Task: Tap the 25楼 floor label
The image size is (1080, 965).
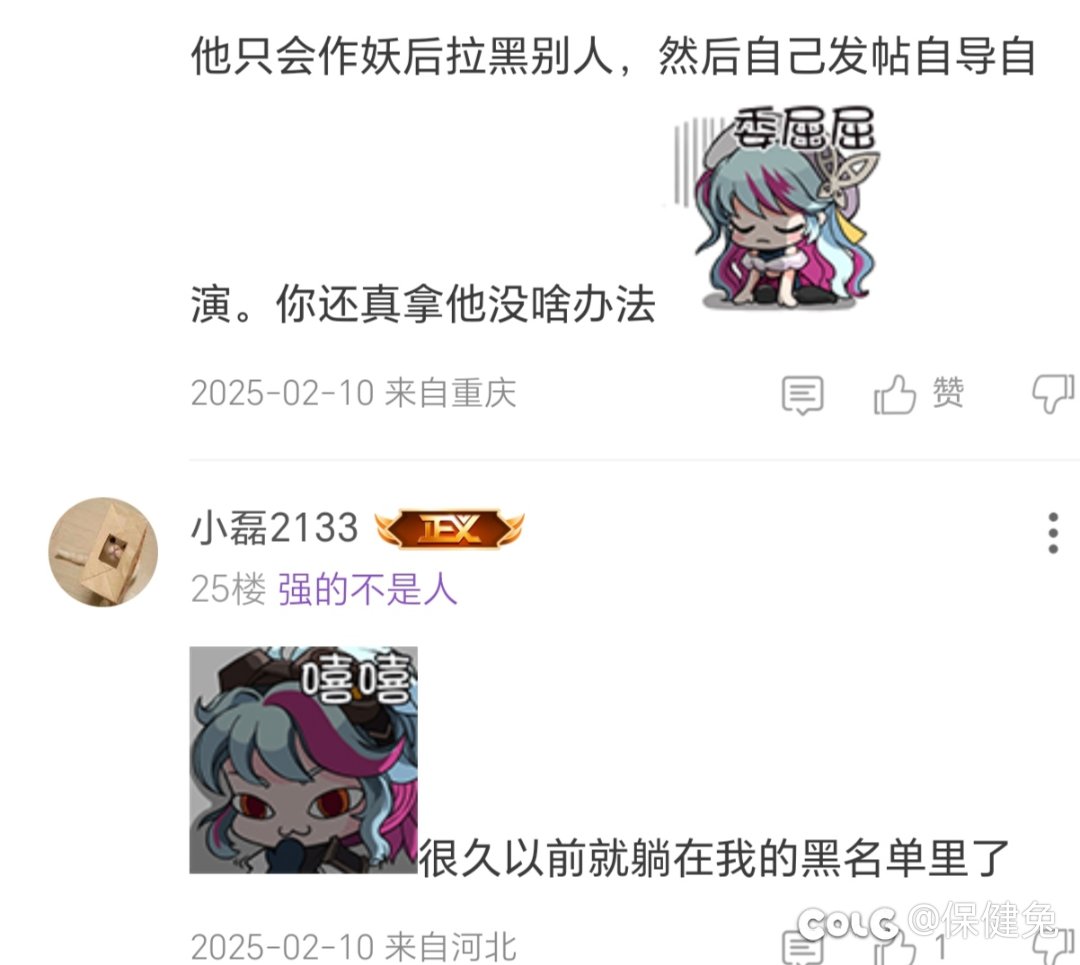Action: click(228, 590)
